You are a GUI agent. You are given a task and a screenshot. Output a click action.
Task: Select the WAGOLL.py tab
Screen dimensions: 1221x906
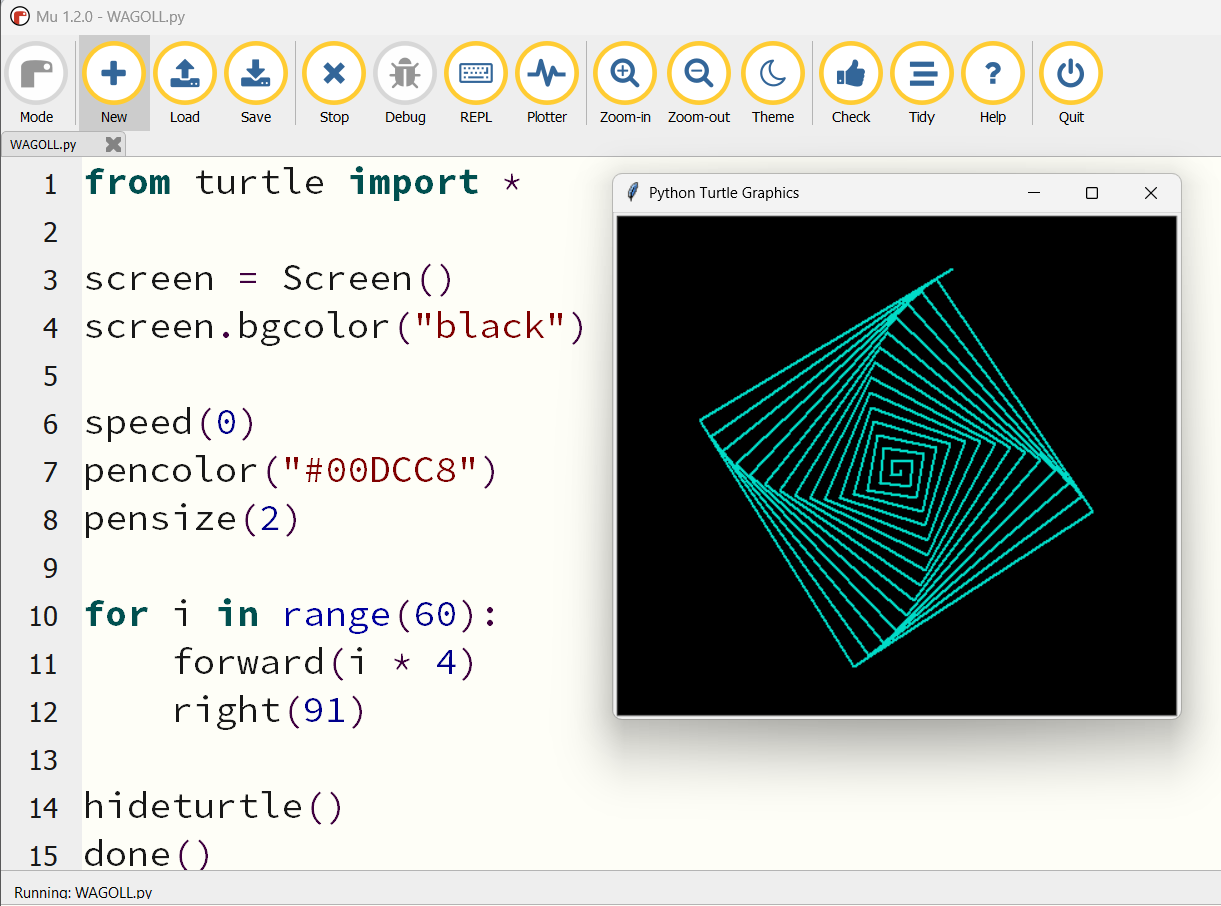(x=44, y=144)
